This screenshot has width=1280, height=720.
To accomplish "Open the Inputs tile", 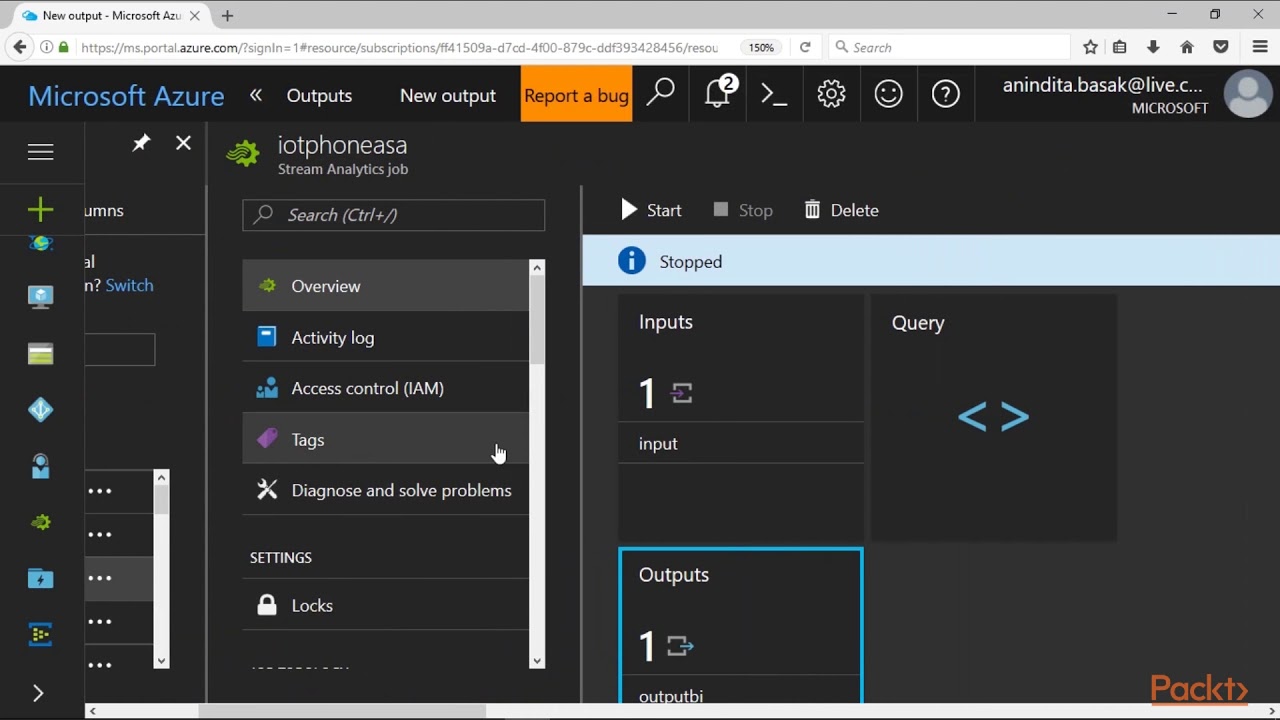I will 741,419.
